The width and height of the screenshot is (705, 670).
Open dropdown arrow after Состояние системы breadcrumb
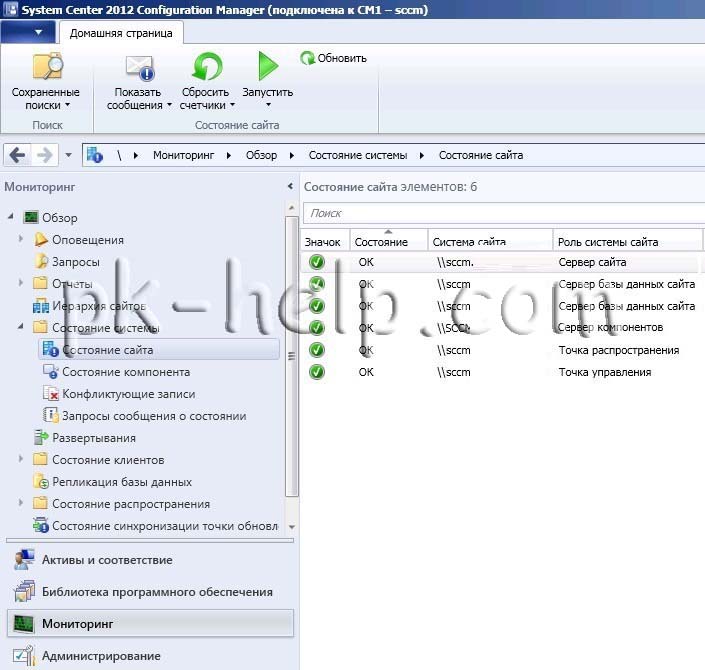422,156
